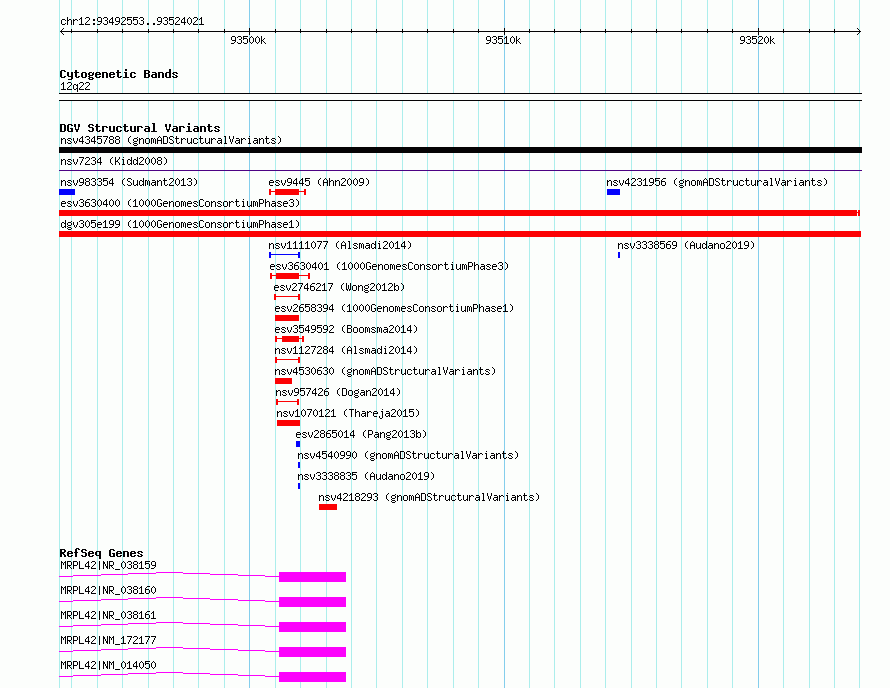
Task: Click nsv1070121 (Thareja2015) label
Action: click(349, 413)
